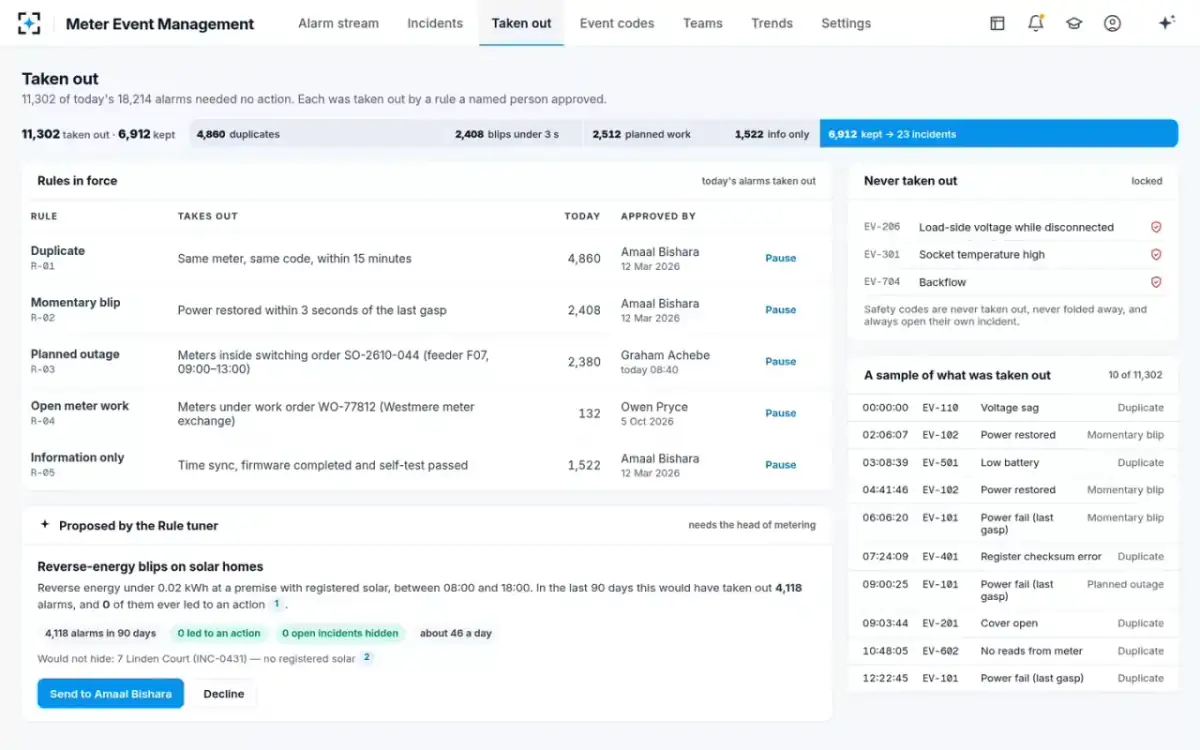Click the EV-301 event code

coord(882,254)
